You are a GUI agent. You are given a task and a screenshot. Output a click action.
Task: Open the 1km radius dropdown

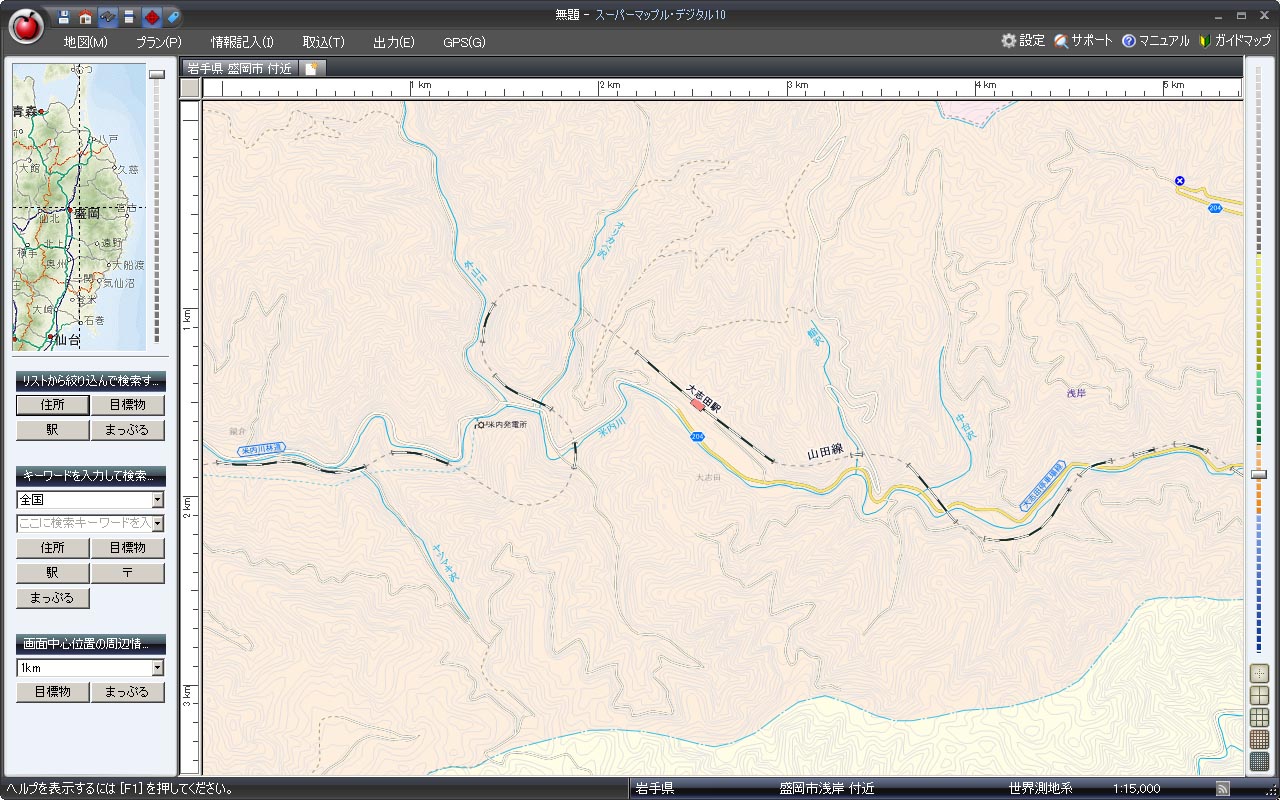click(x=157, y=667)
